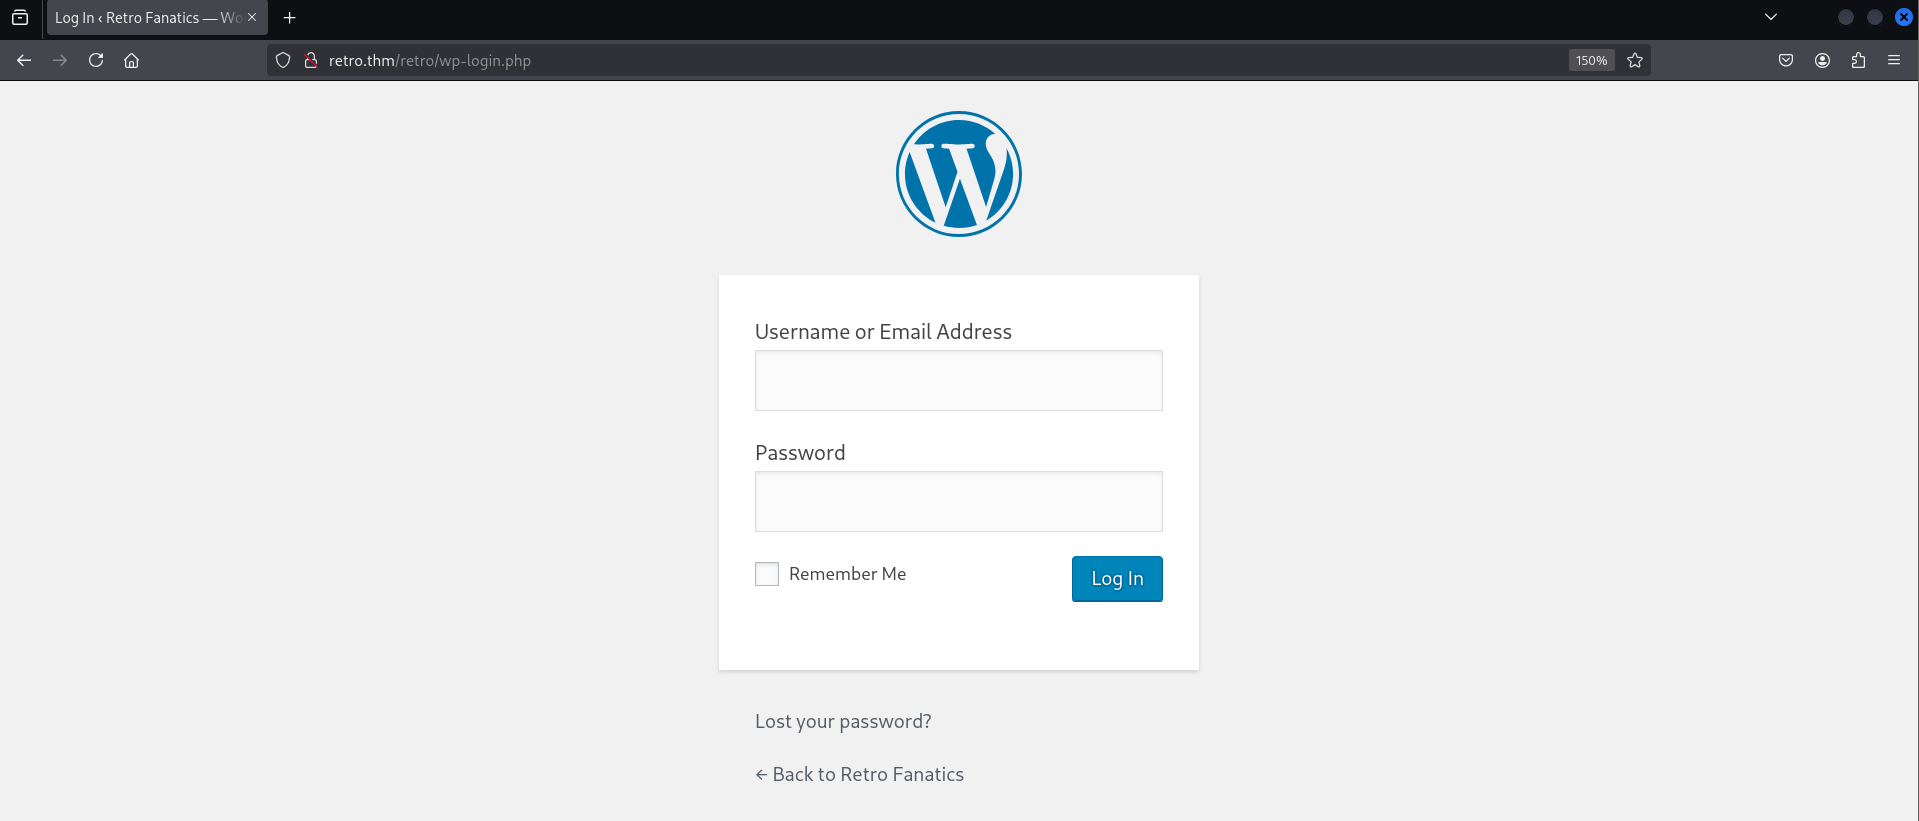Open the extensions puzzle icon
Image resolution: width=1919 pixels, height=821 pixels.
(1858, 60)
